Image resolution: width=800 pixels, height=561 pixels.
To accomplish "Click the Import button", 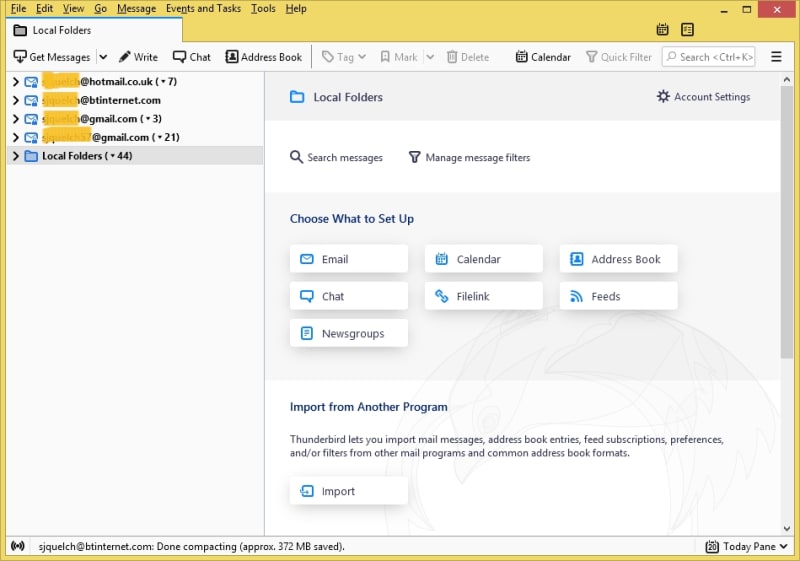I will pyautogui.click(x=349, y=491).
